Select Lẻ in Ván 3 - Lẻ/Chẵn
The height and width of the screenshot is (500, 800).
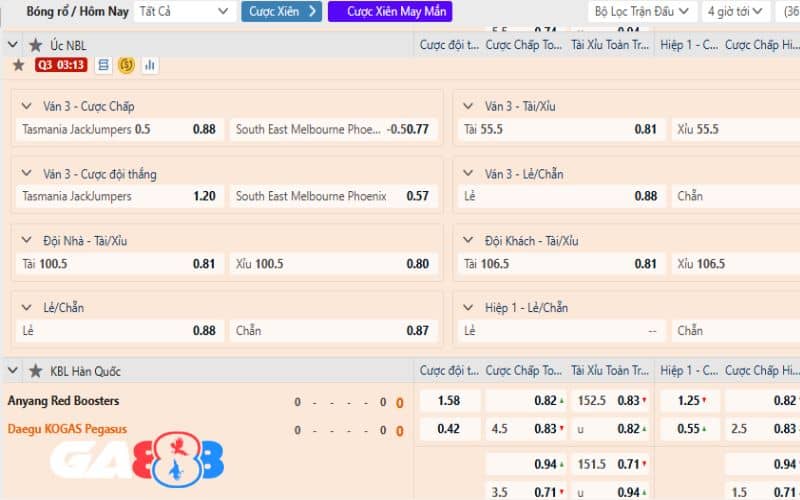coord(561,196)
